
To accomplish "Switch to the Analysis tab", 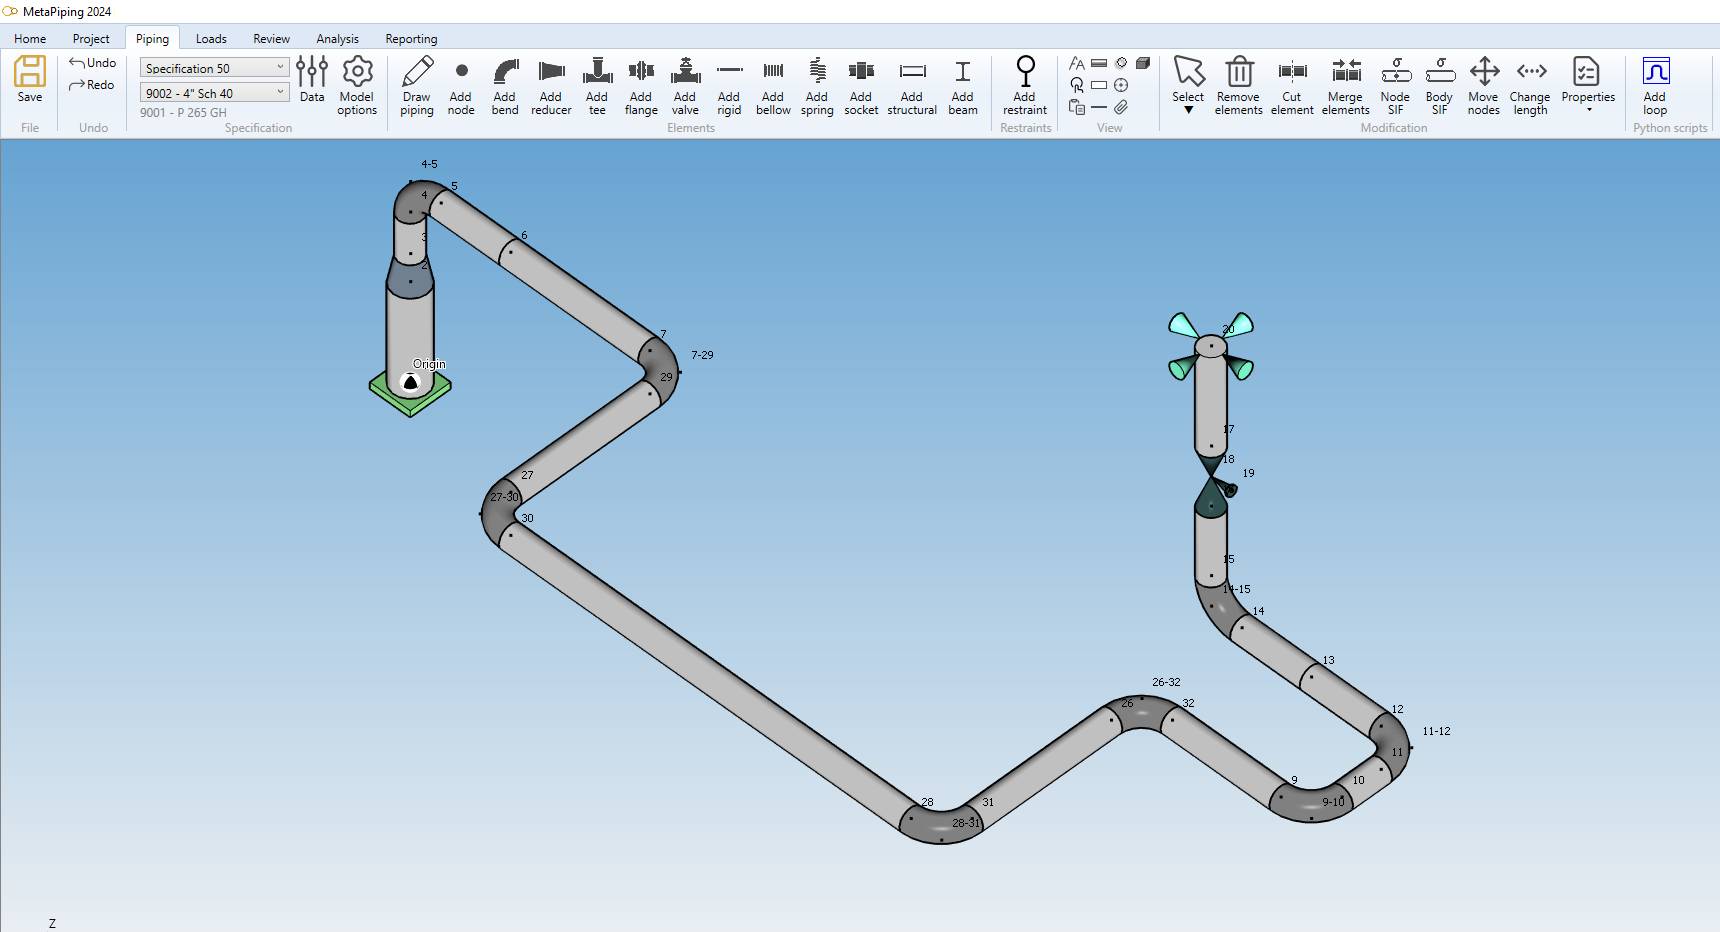I will coord(337,38).
